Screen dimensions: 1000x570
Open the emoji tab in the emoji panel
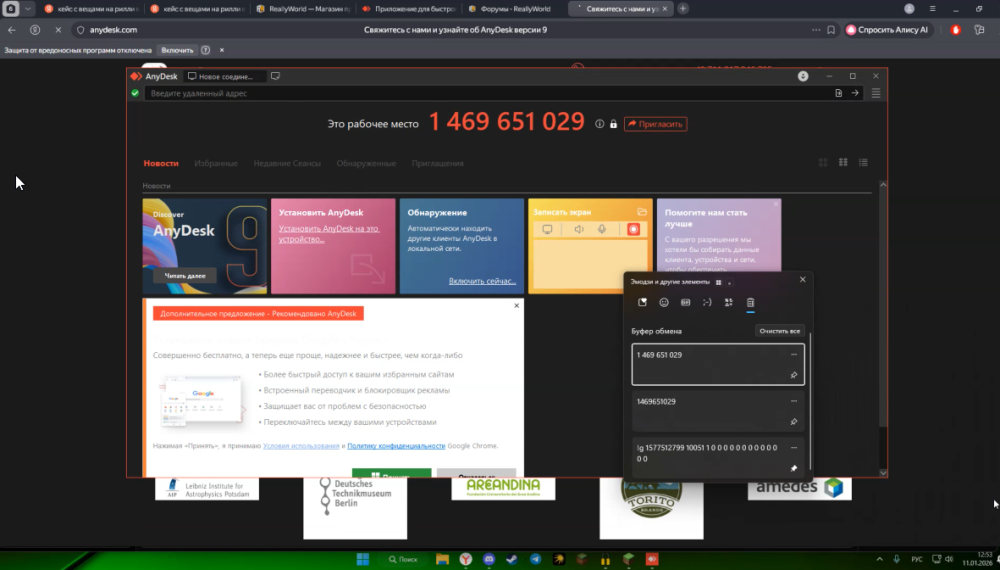pyautogui.click(x=664, y=302)
